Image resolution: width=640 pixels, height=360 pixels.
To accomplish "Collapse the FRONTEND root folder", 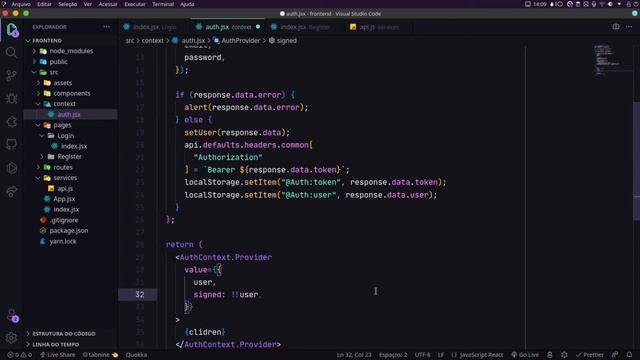I will 71,40.
